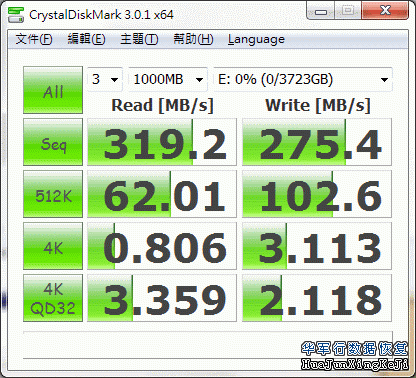The image size is (416, 378).
Task: Select the Seq write result 275.4
Action: point(317,142)
